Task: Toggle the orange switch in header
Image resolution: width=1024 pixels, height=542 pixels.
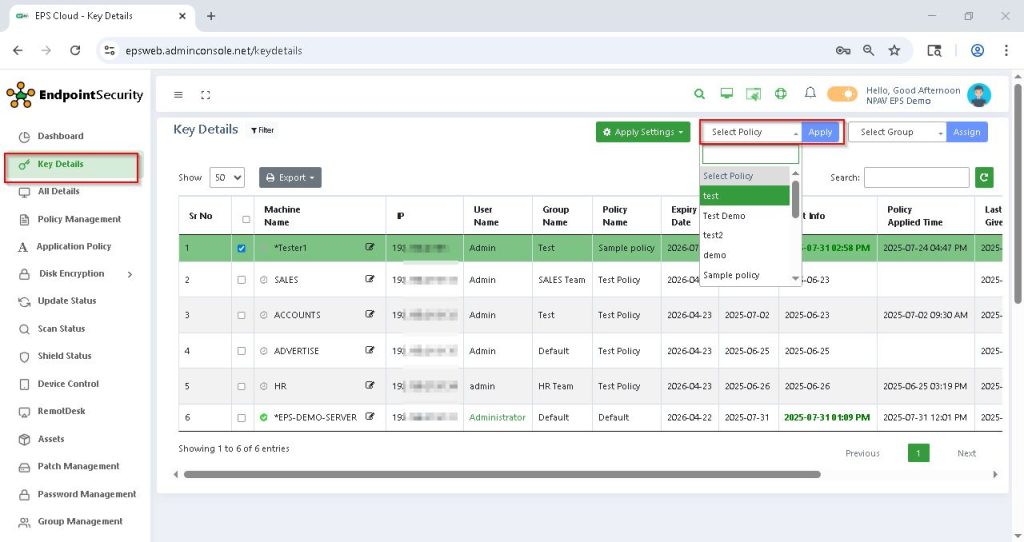Action: (x=842, y=94)
